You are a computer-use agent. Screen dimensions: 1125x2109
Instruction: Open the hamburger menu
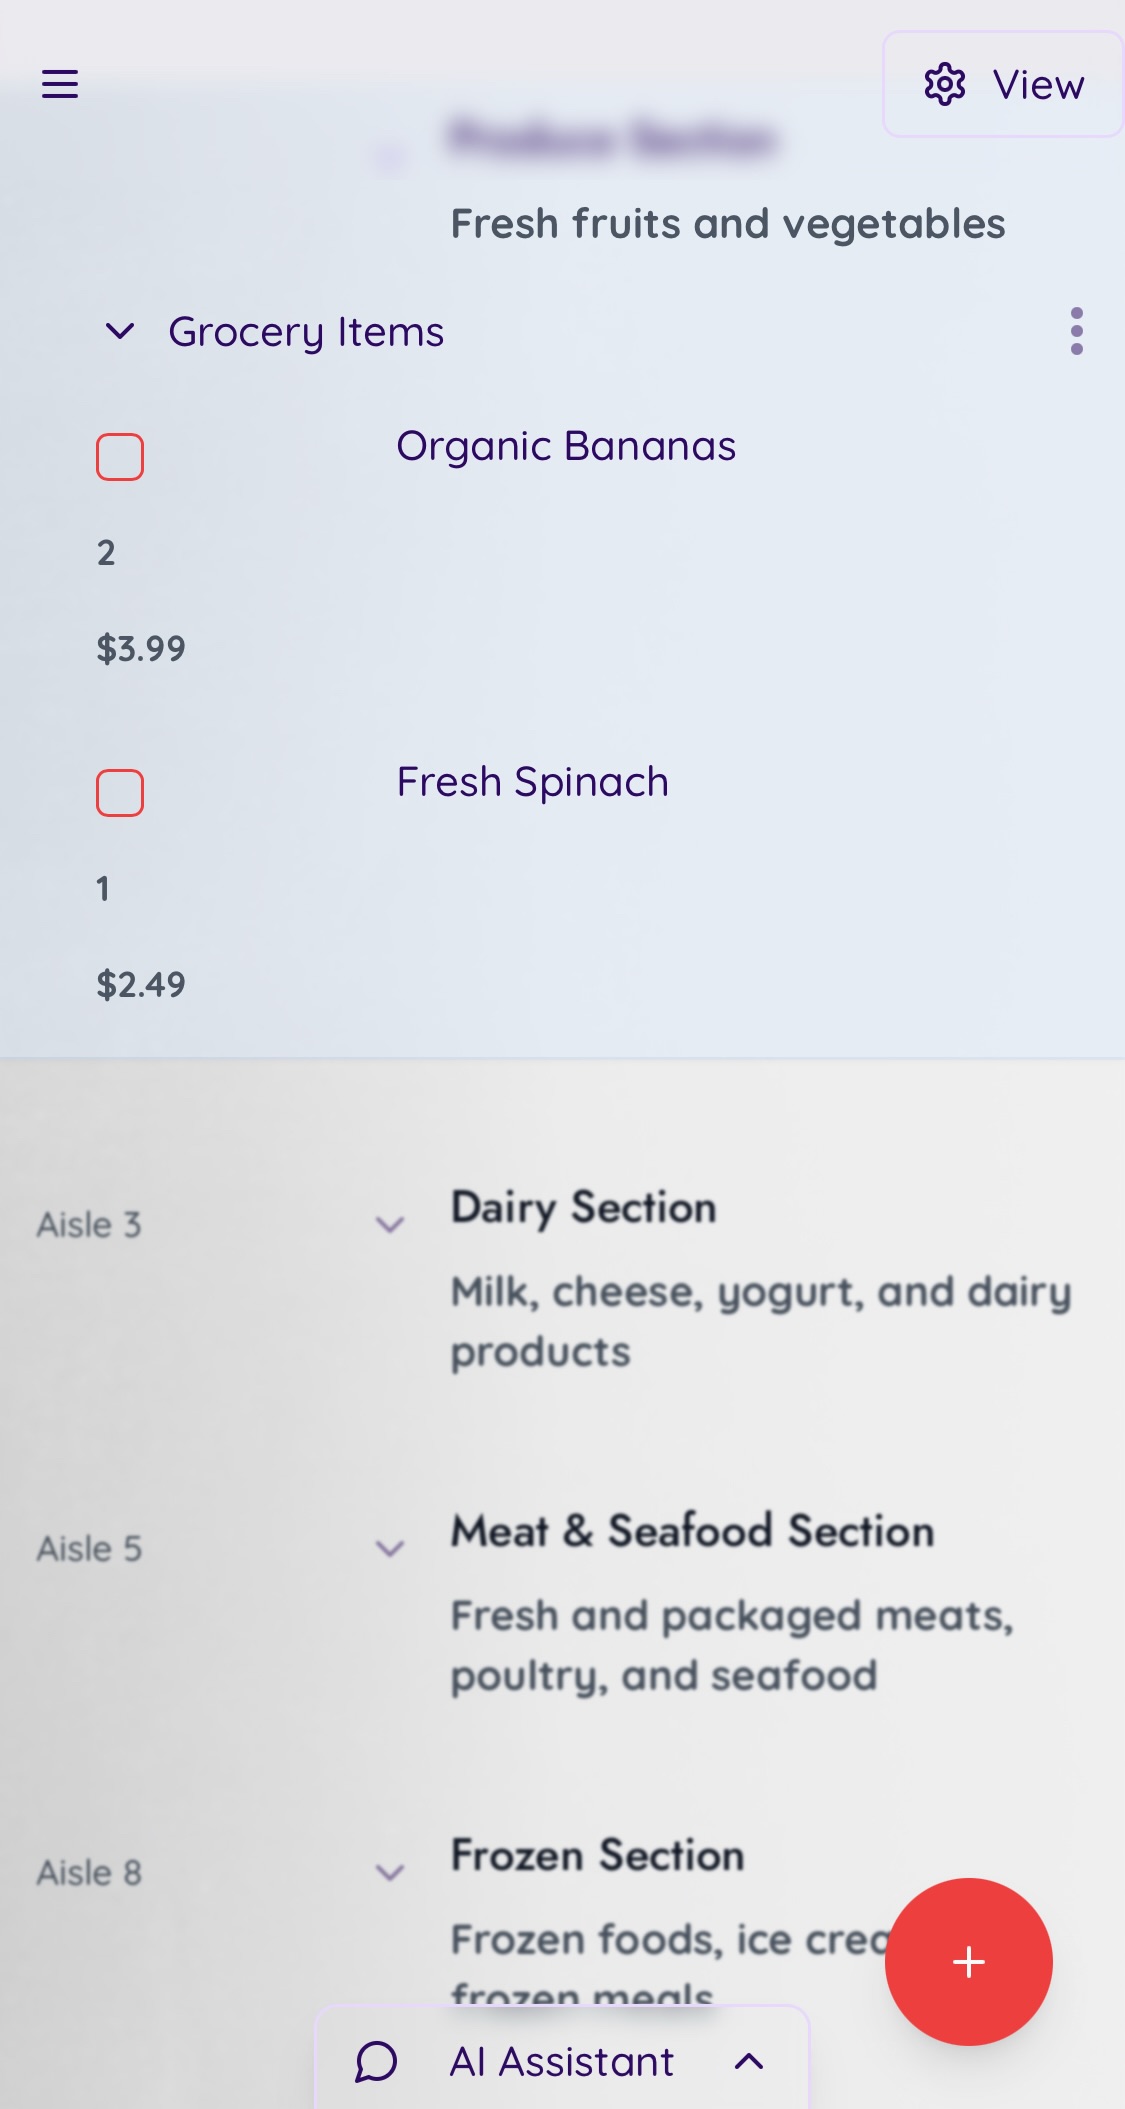click(x=60, y=84)
